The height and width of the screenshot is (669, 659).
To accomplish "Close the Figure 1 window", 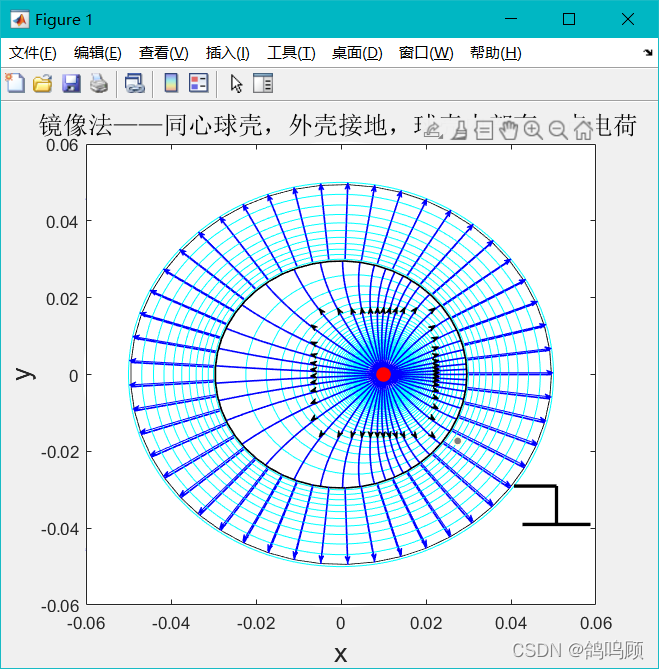I will pos(627,19).
